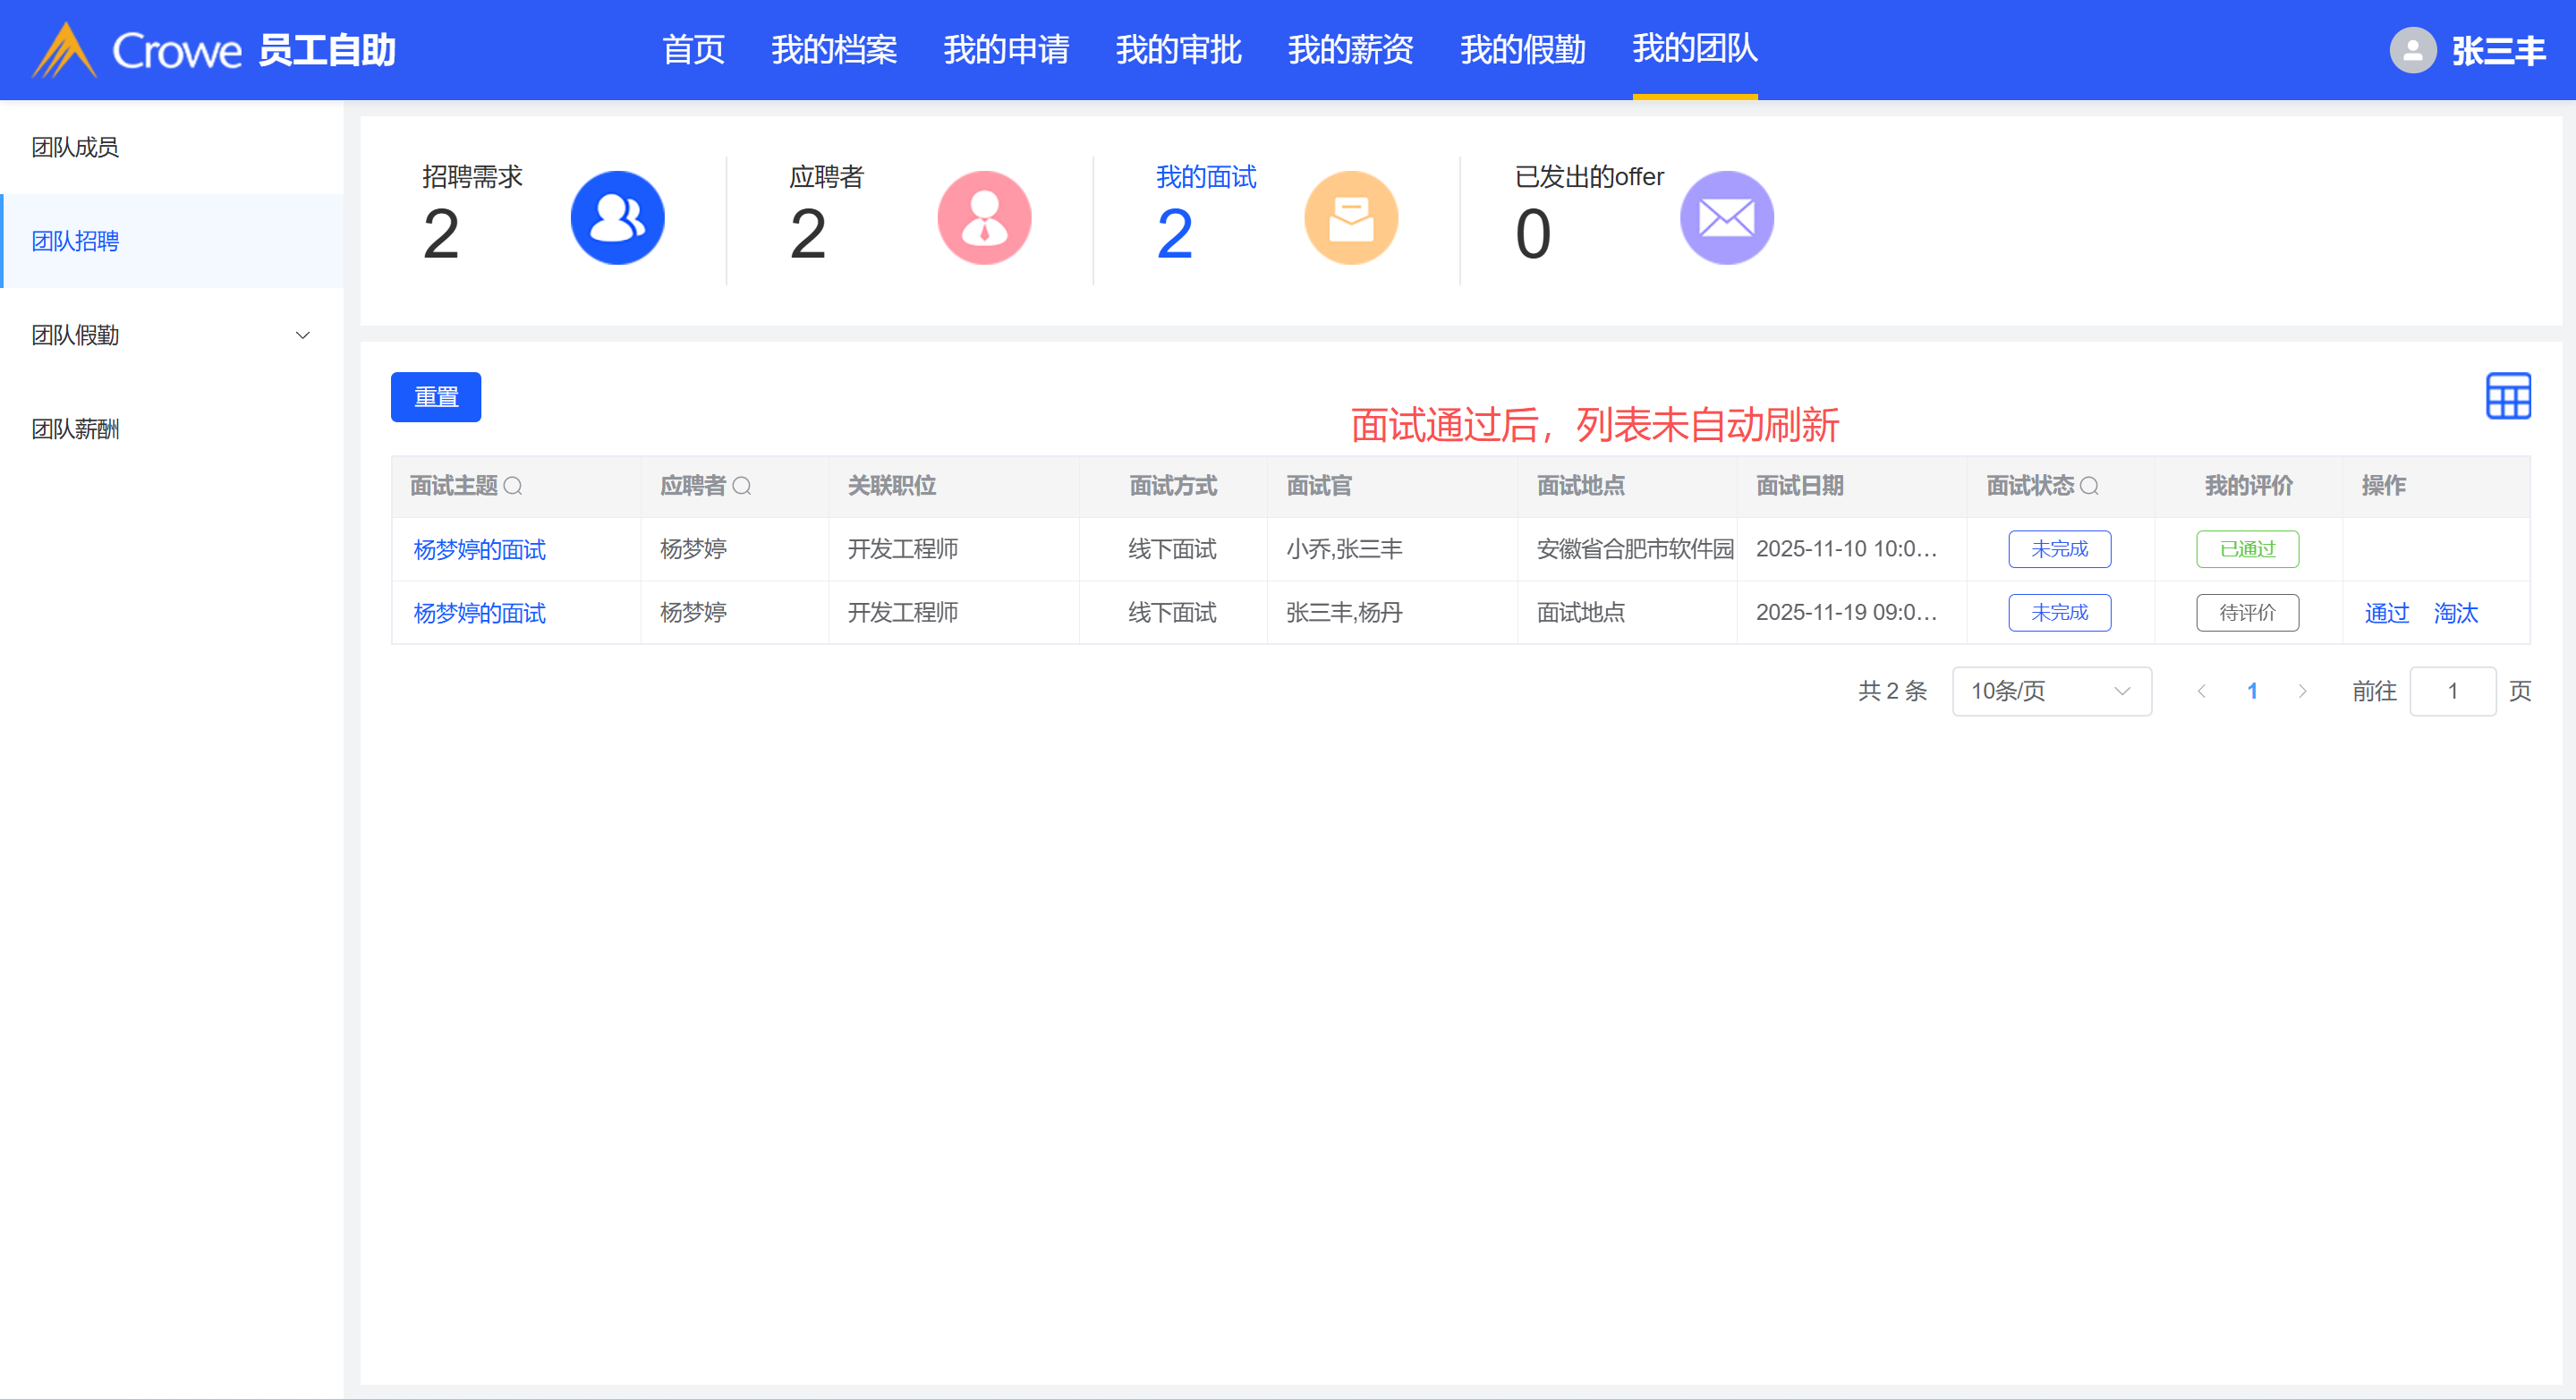Go to next page arrow

click(x=2302, y=691)
